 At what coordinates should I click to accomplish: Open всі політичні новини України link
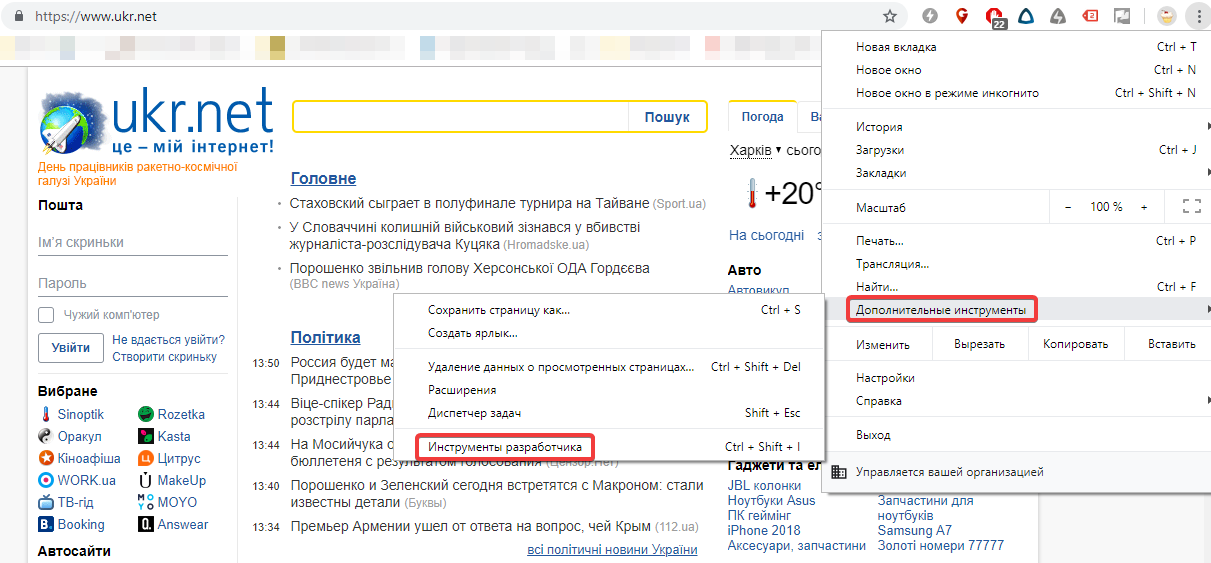[612, 549]
